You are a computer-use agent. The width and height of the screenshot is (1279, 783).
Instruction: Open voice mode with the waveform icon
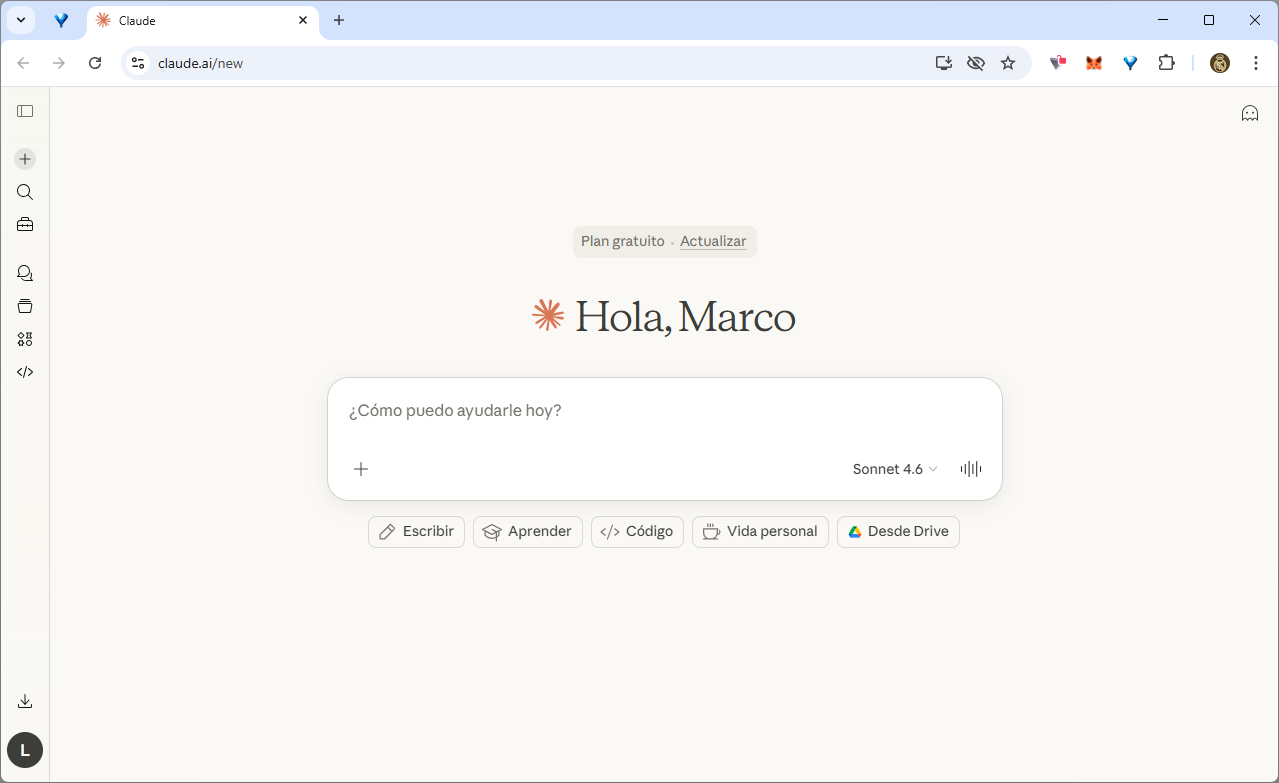pyautogui.click(x=970, y=468)
